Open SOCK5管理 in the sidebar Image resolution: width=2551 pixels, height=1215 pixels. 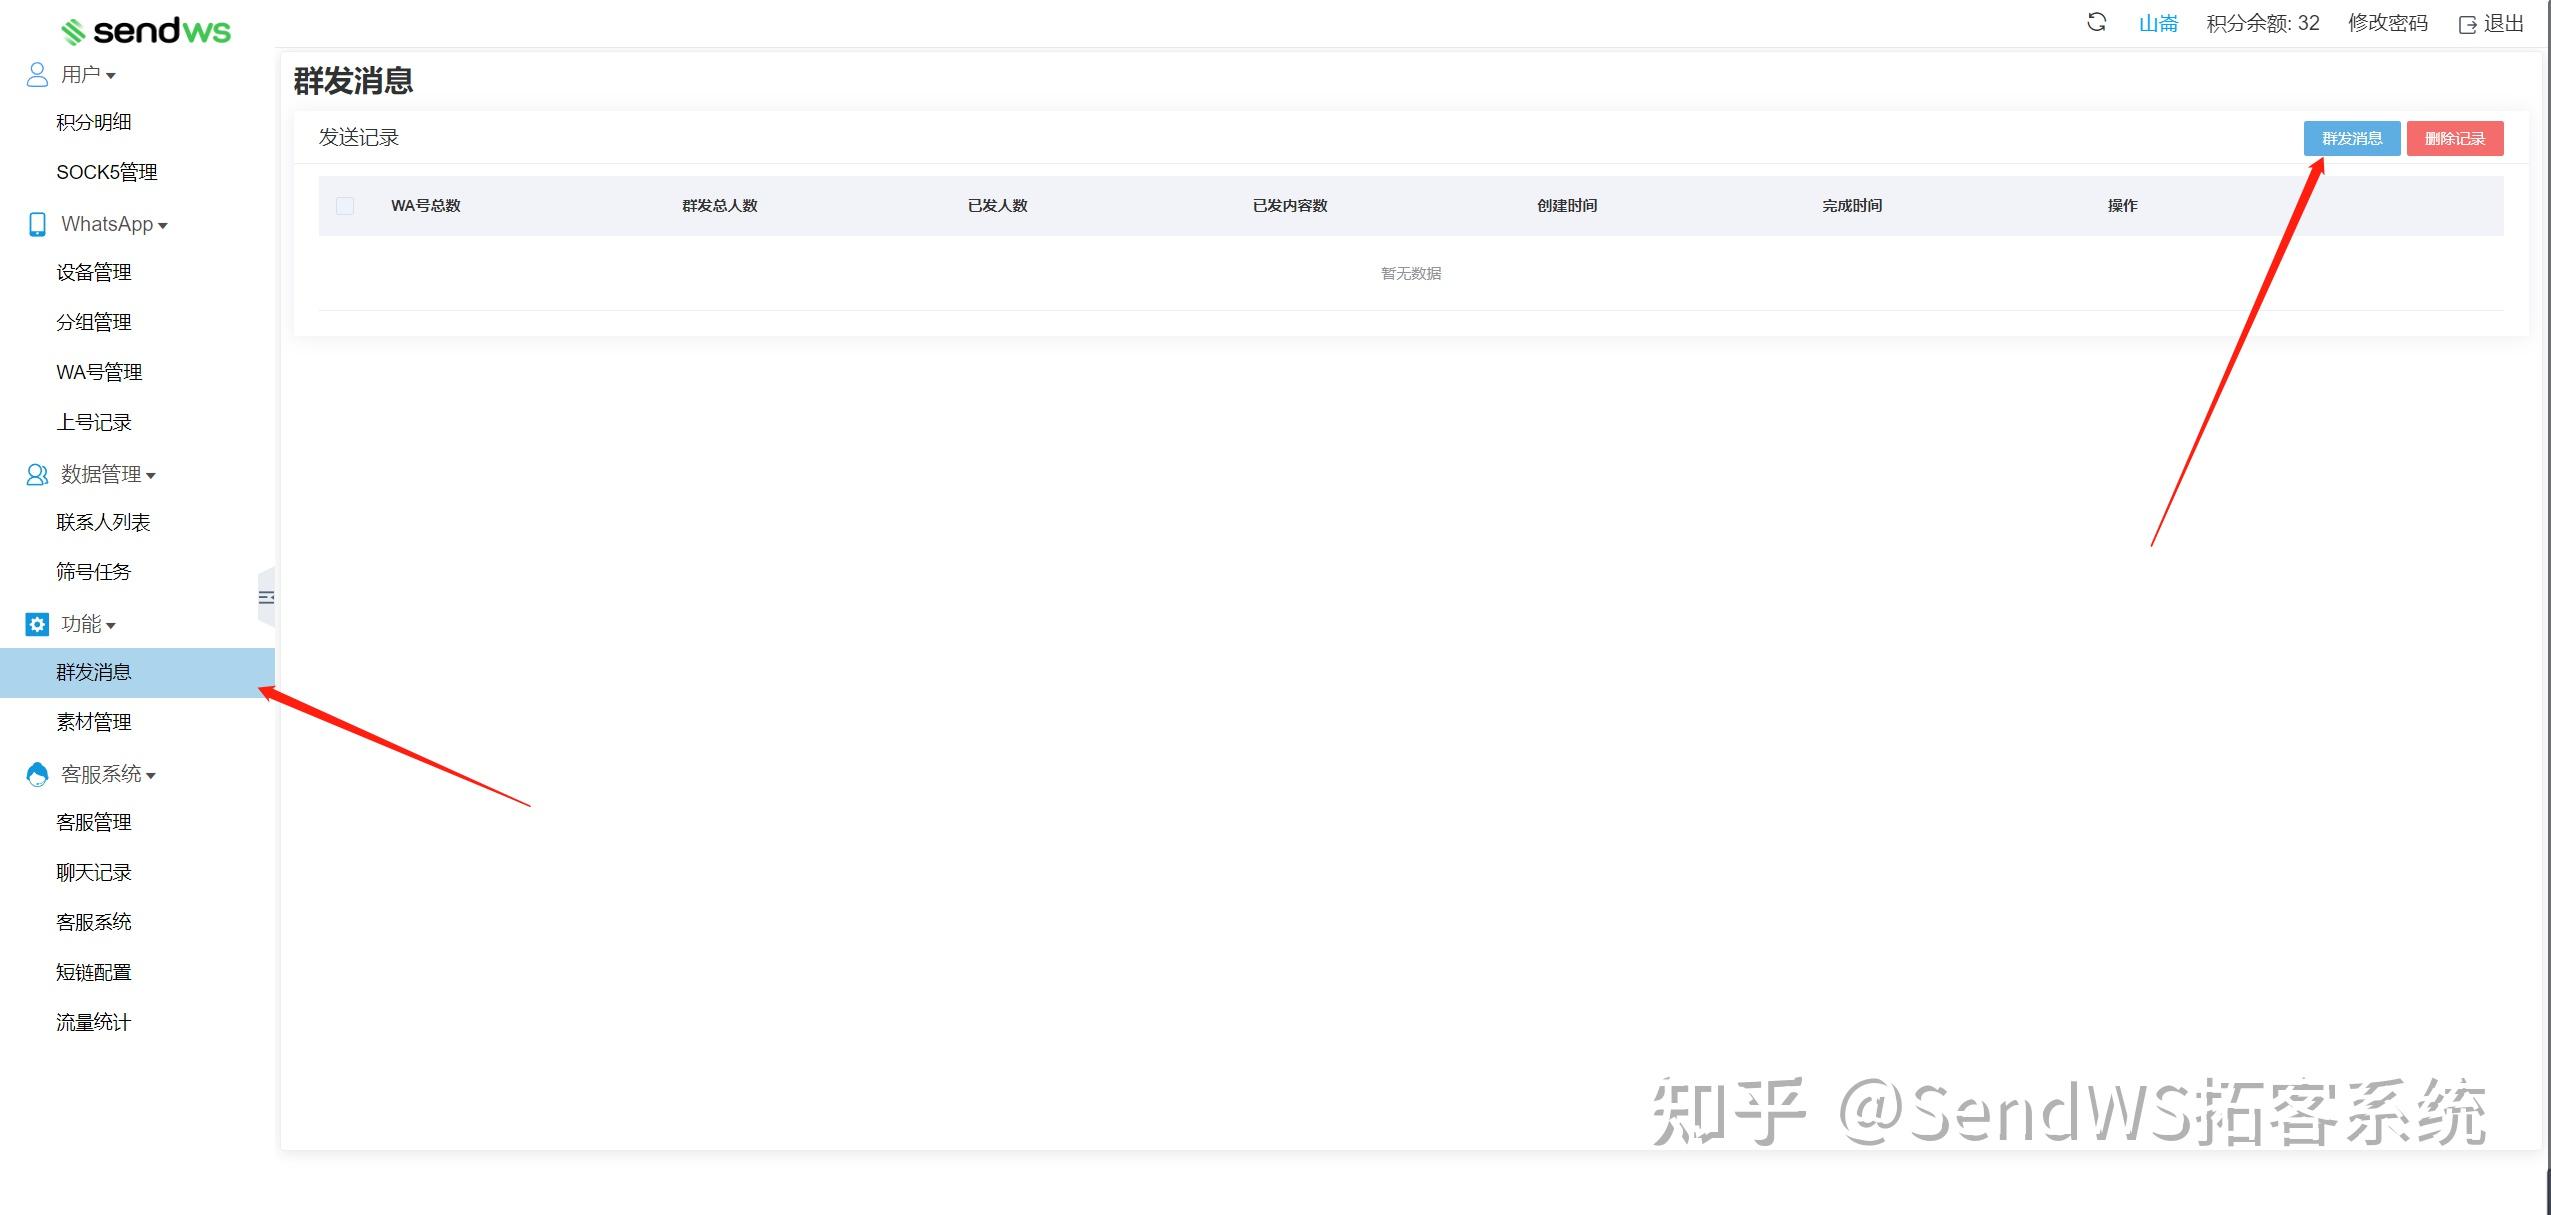(107, 172)
